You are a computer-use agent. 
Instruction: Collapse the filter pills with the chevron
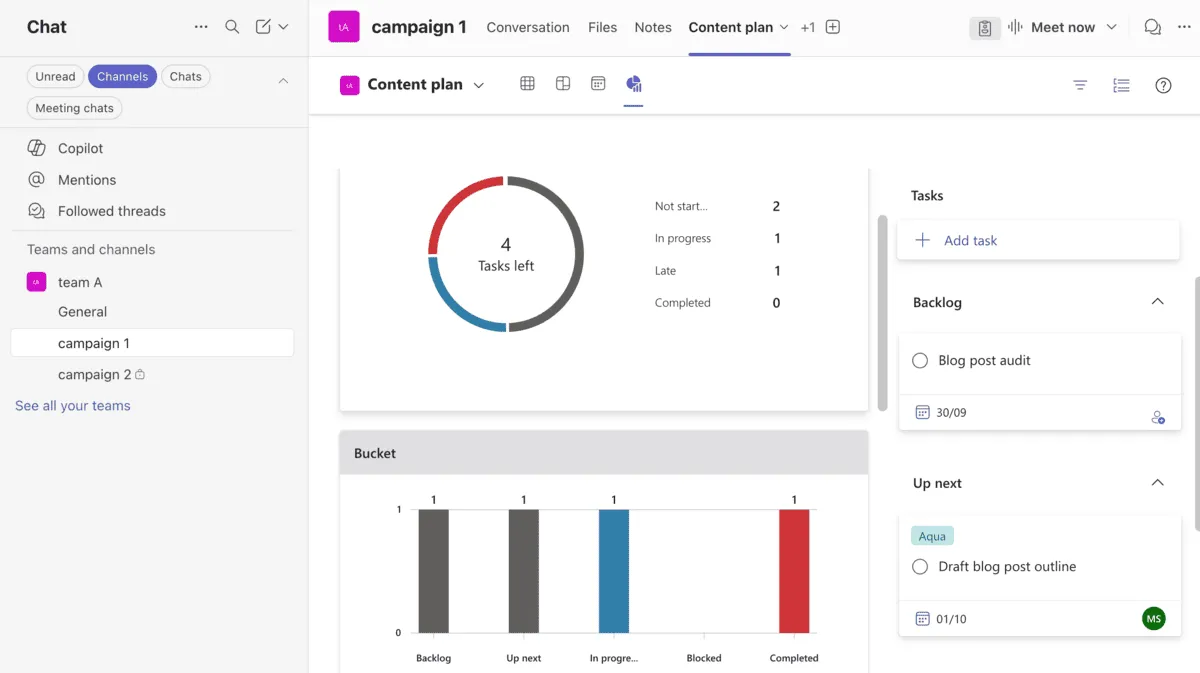pos(283,80)
